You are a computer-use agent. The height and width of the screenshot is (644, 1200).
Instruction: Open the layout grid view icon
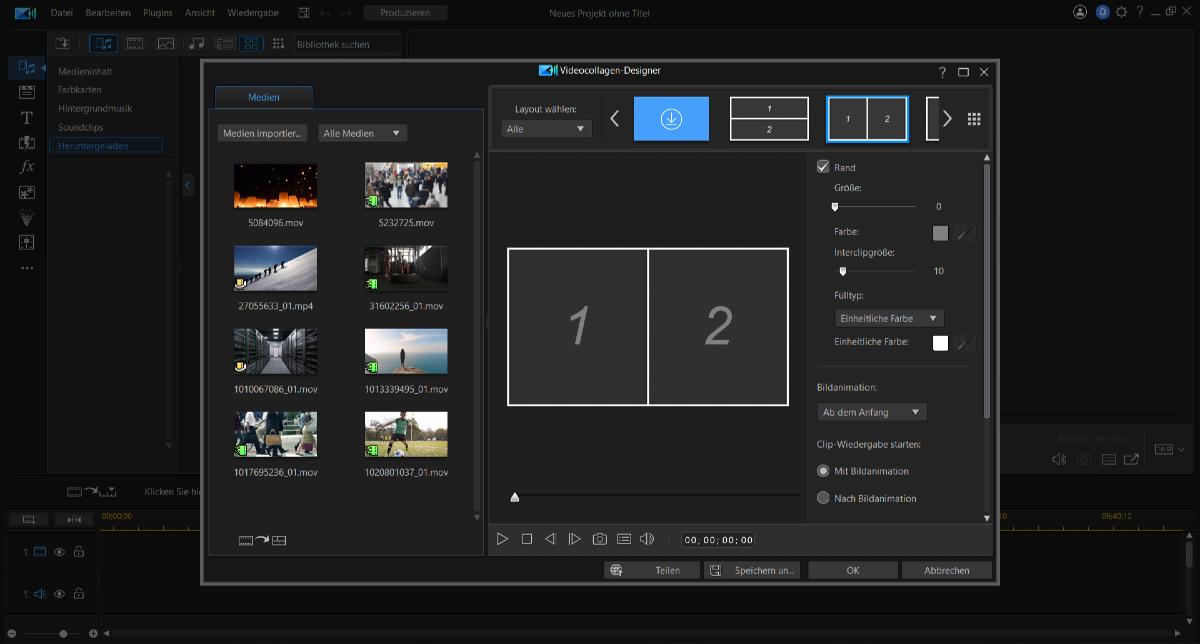tap(974, 119)
